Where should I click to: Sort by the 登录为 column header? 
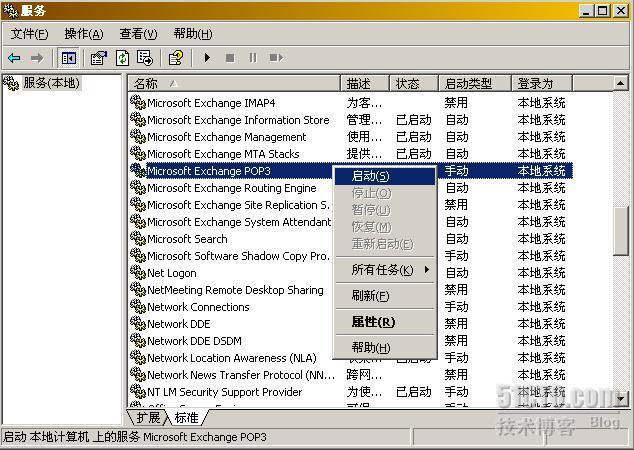(542, 84)
